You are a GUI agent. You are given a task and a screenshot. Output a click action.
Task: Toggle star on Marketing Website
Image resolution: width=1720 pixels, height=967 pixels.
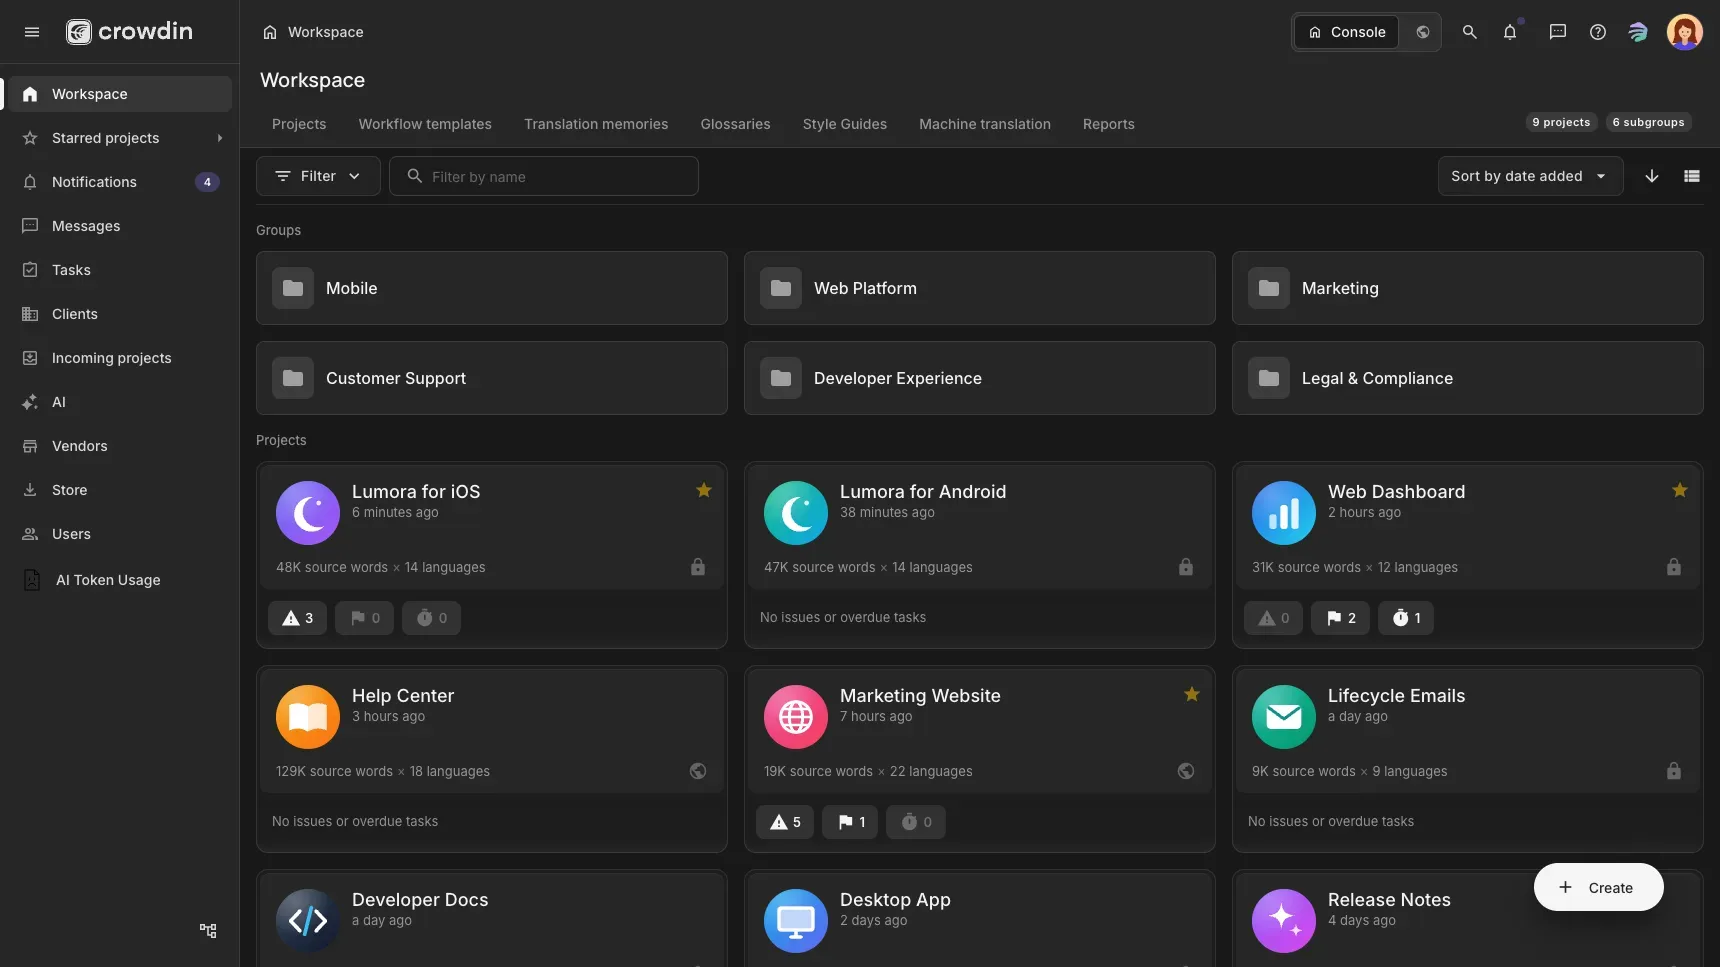[x=1192, y=694]
